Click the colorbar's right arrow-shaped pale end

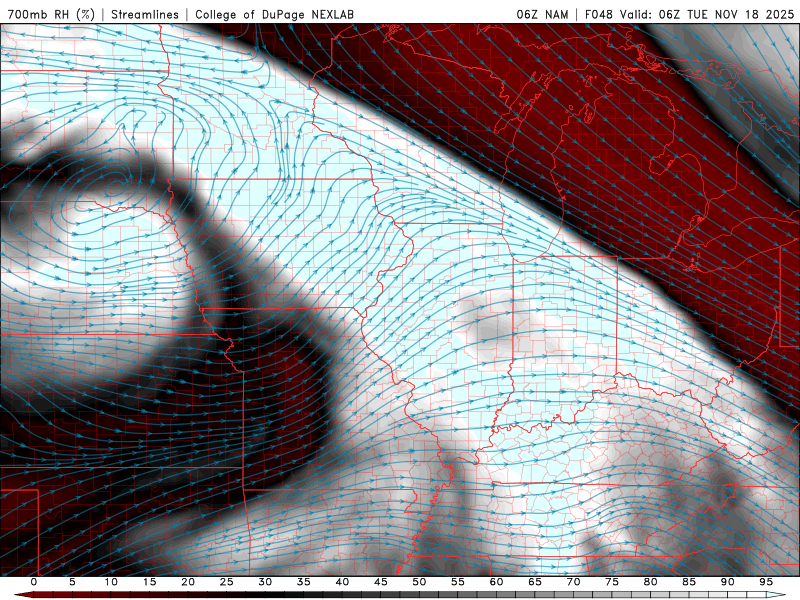(x=776, y=595)
